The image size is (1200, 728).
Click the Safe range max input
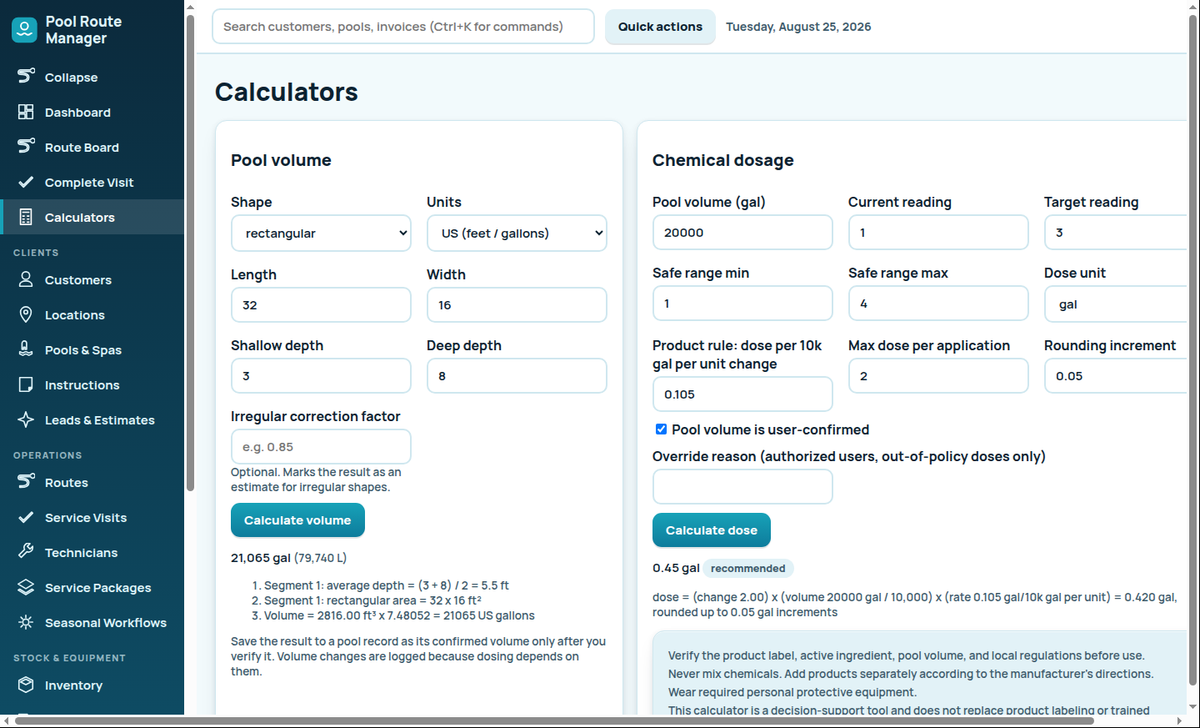point(939,303)
